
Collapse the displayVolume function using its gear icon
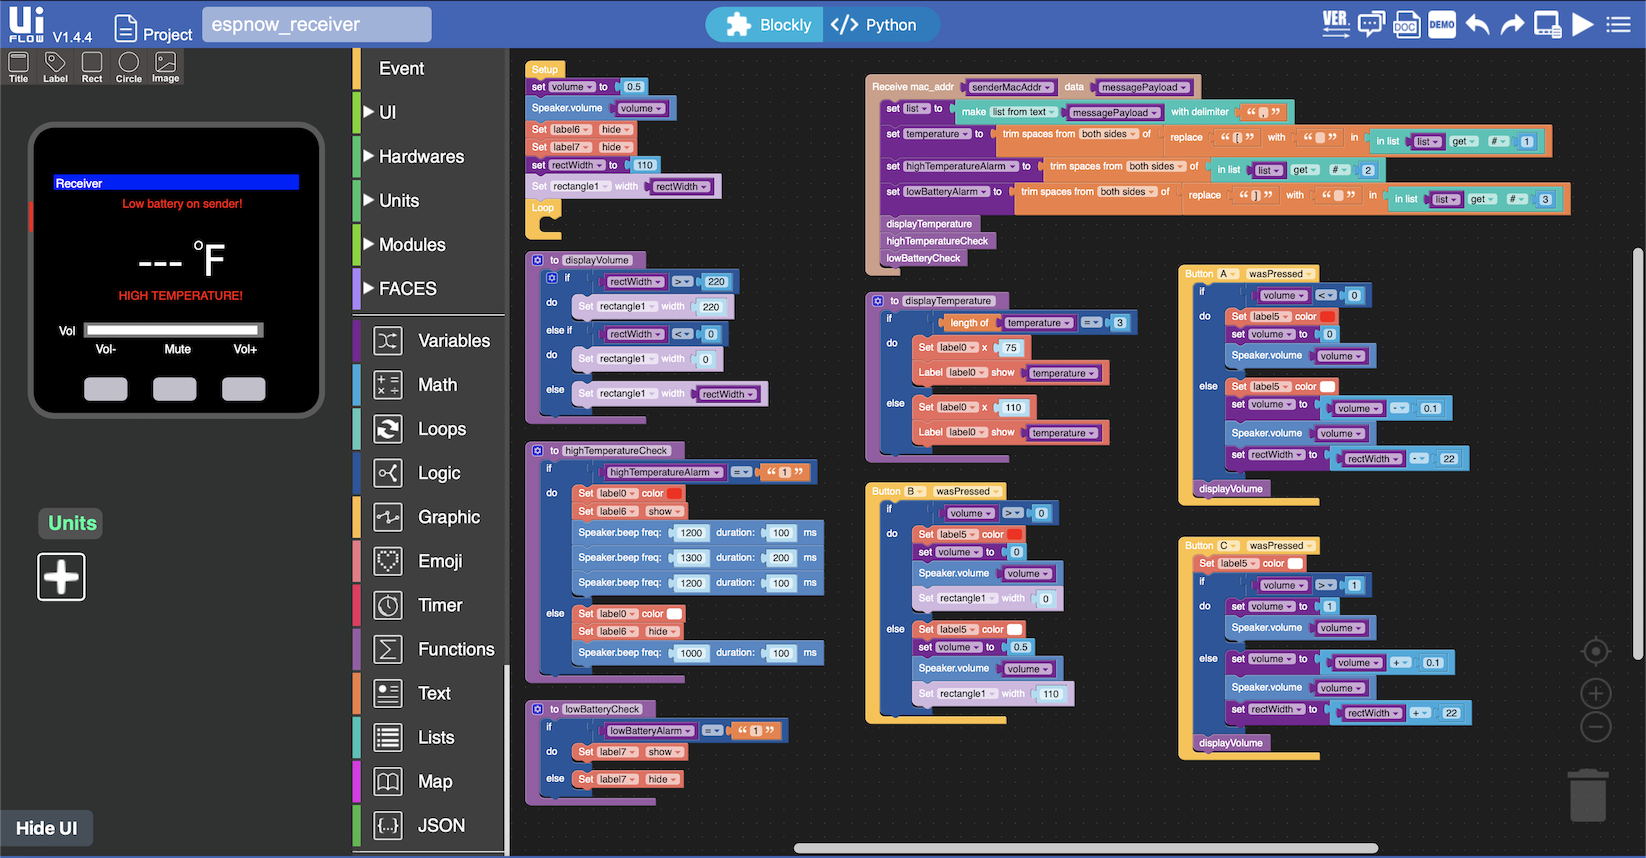[537, 260]
